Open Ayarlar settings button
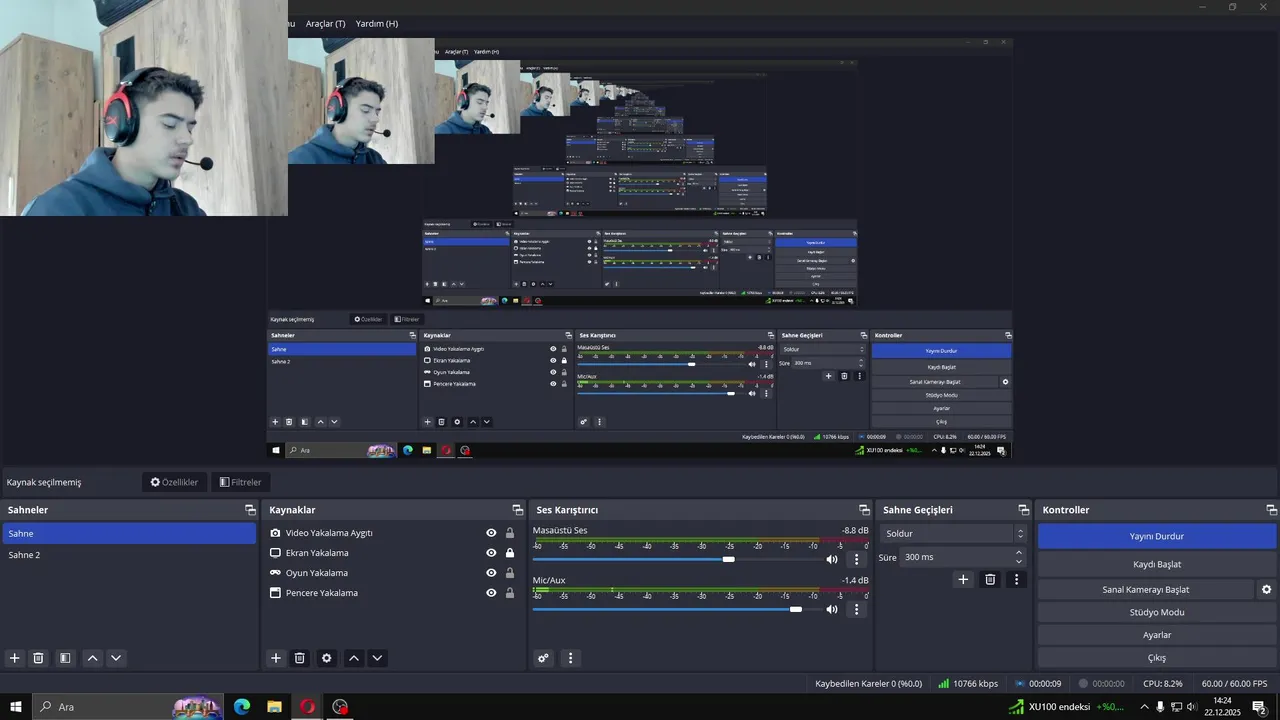The height and width of the screenshot is (720, 1280). [1157, 635]
